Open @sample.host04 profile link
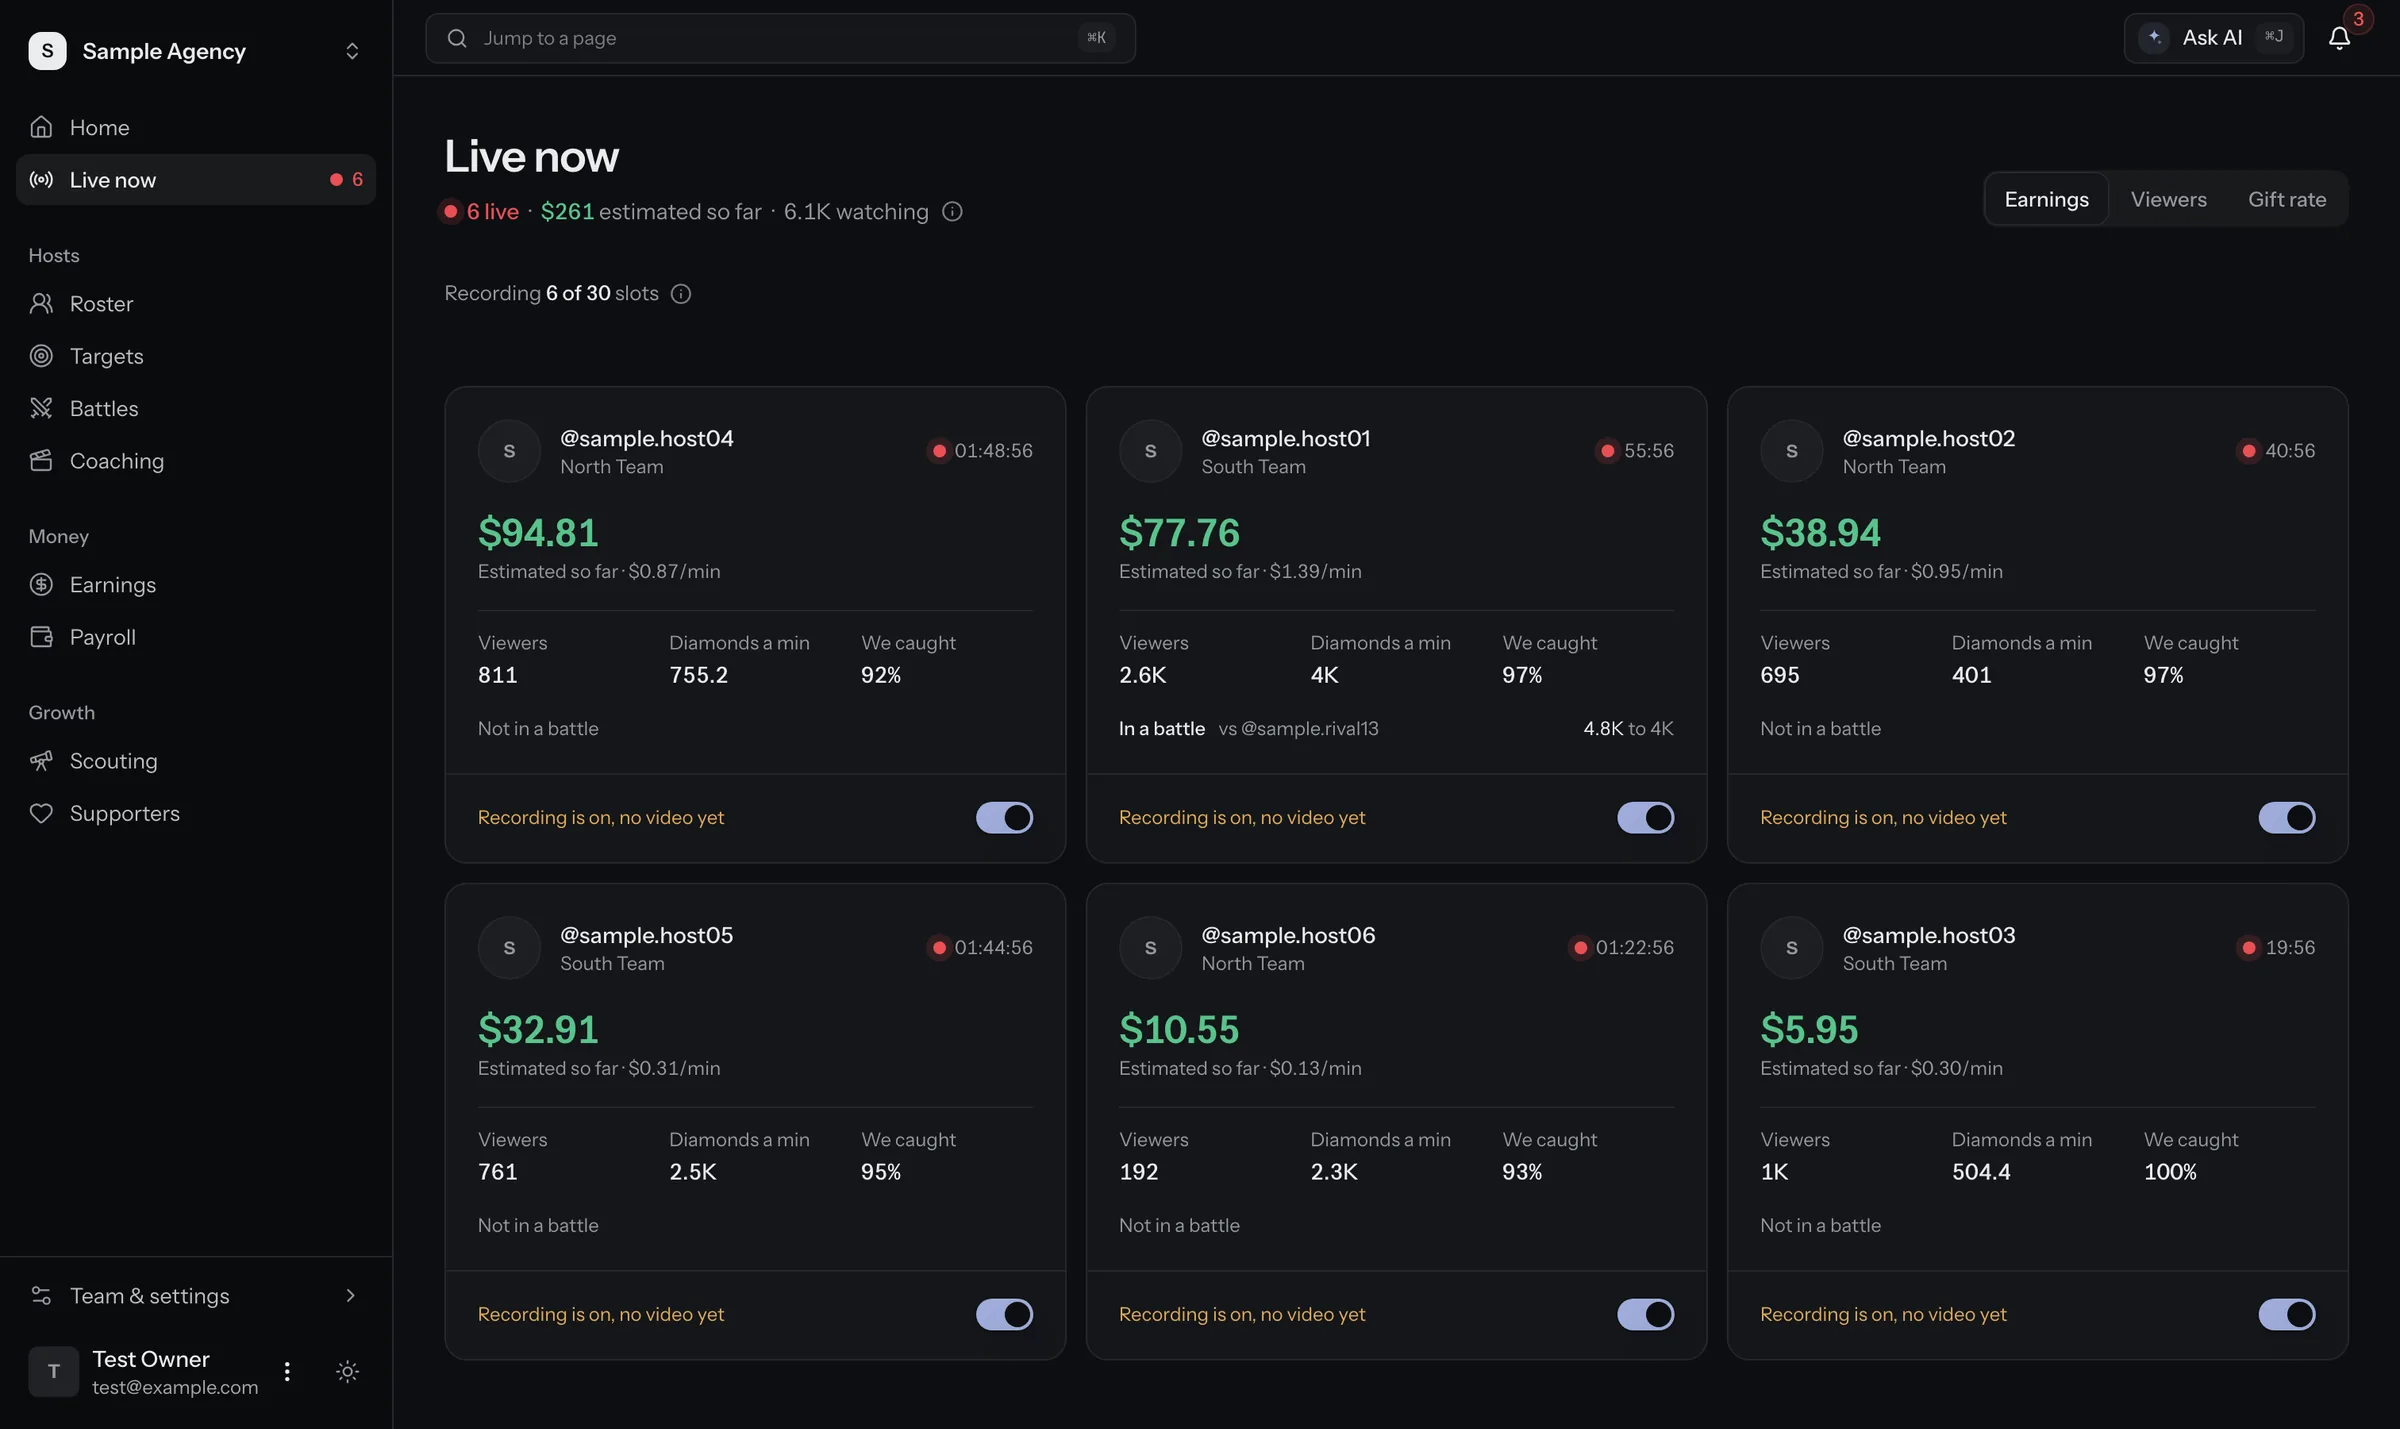Viewport: 2400px width, 1429px height. (646, 438)
